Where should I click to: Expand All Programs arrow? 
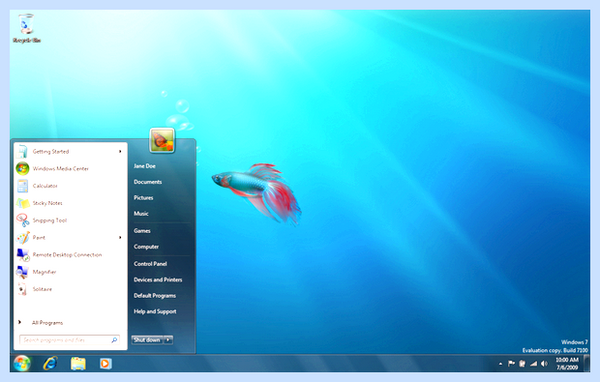tap(19, 322)
